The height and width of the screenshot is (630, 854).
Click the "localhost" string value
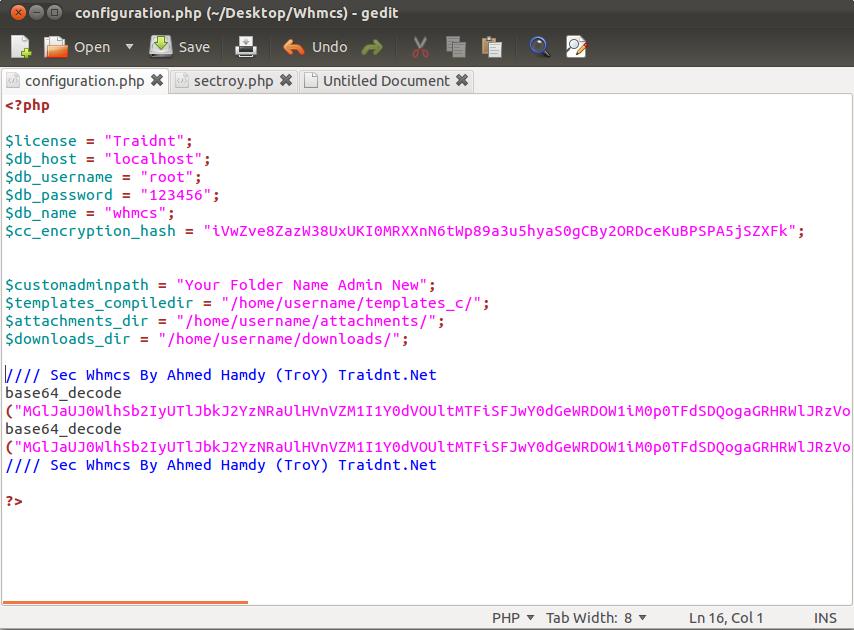(153, 159)
